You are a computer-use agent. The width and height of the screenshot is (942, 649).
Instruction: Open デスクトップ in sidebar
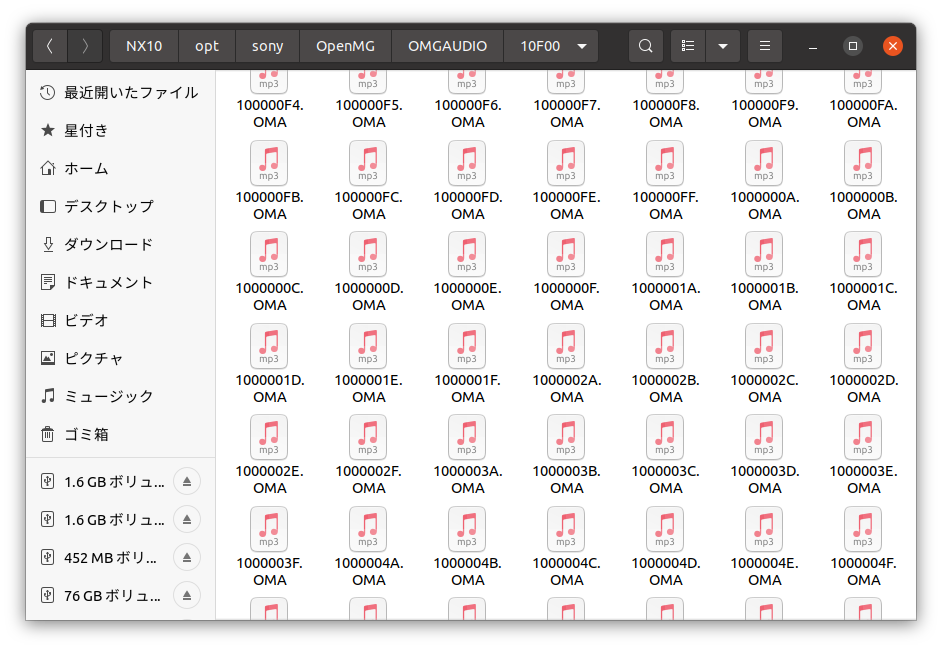[x=120, y=206]
